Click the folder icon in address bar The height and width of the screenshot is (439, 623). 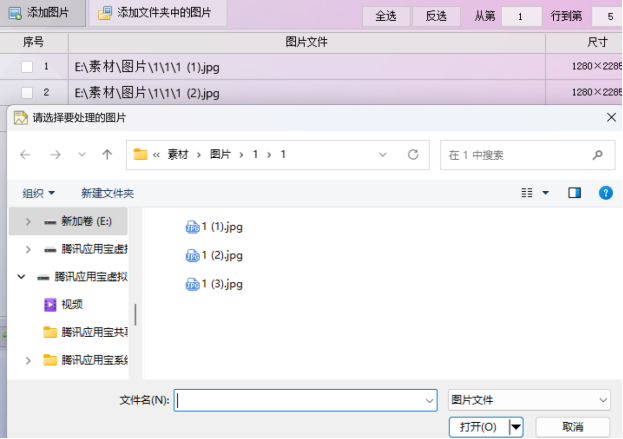click(140, 154)
